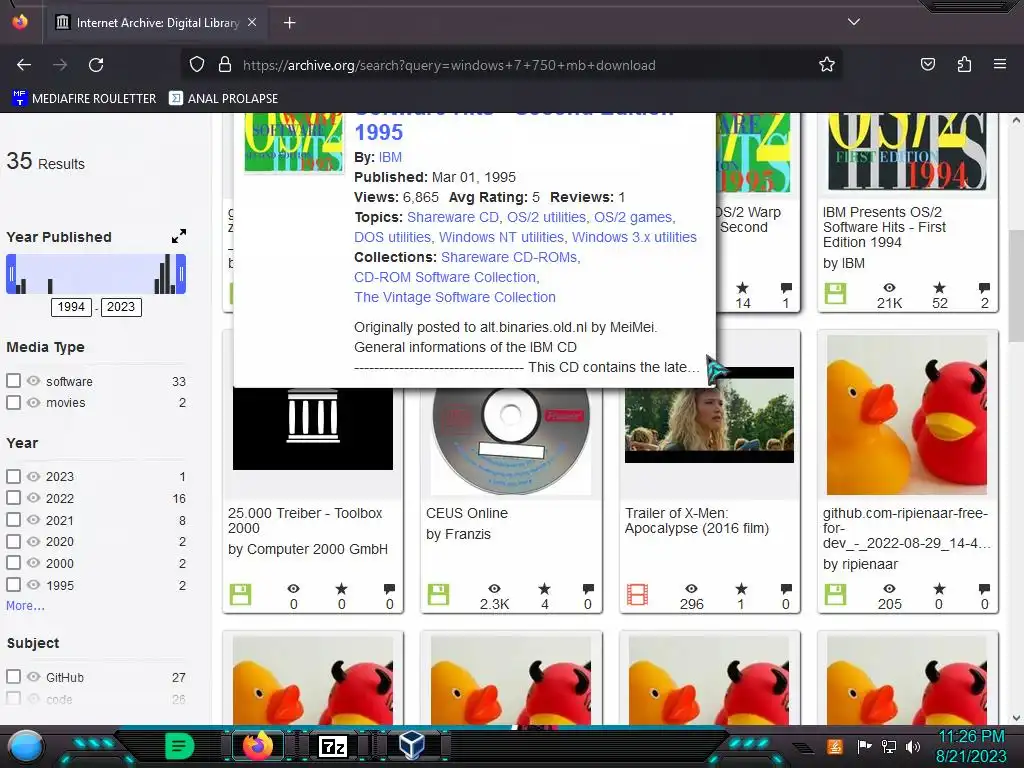Open IBM Presents OS/2 First Edition 1994 title
Image resolution: width=1024 pixels, height=768 pixels.
point(884,227)
